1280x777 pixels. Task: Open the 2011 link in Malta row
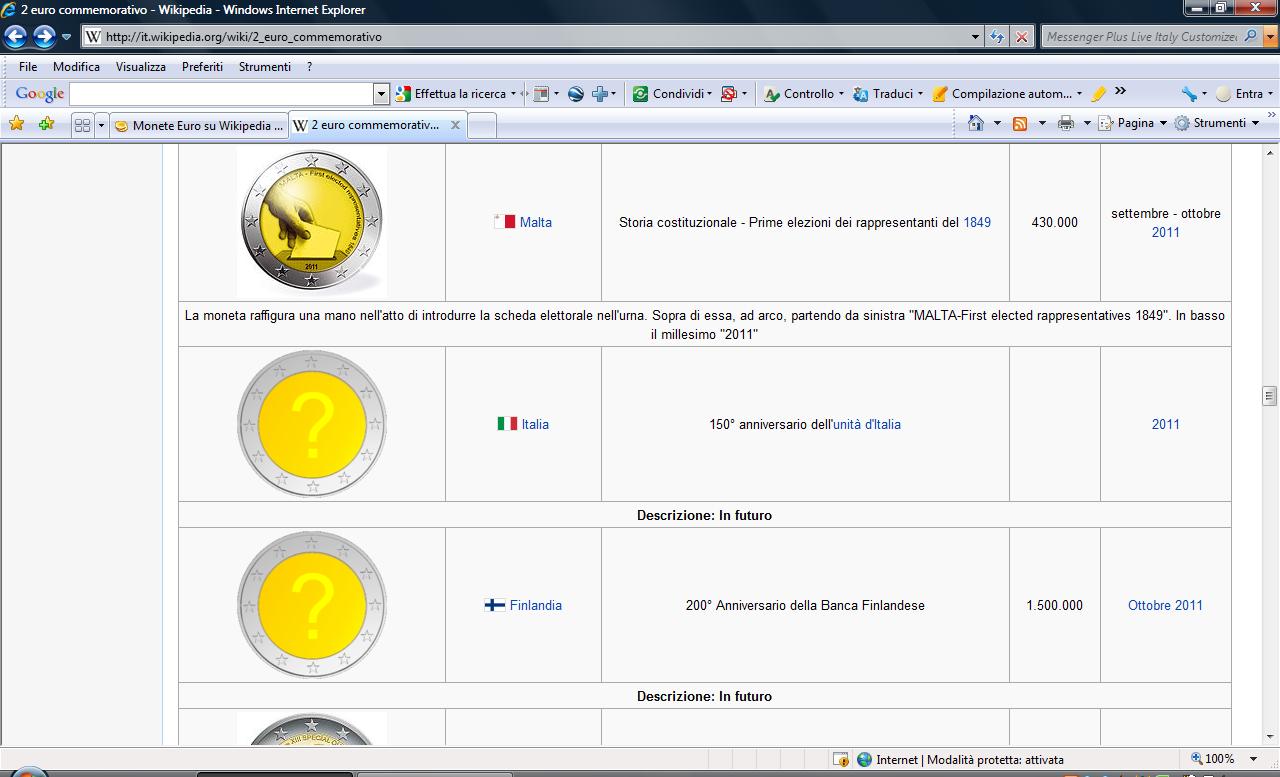pos(1165,232)
